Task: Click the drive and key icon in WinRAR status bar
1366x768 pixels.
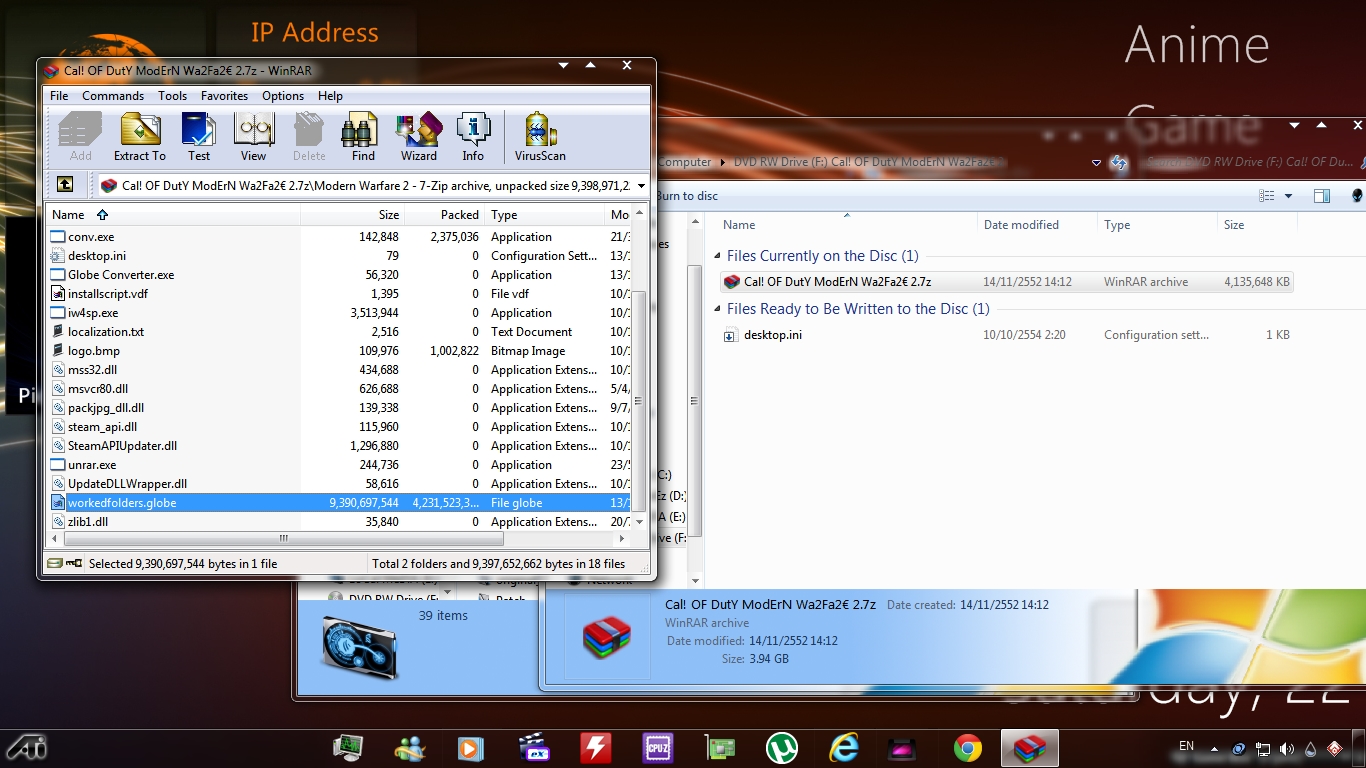Action: pos(65,563)
